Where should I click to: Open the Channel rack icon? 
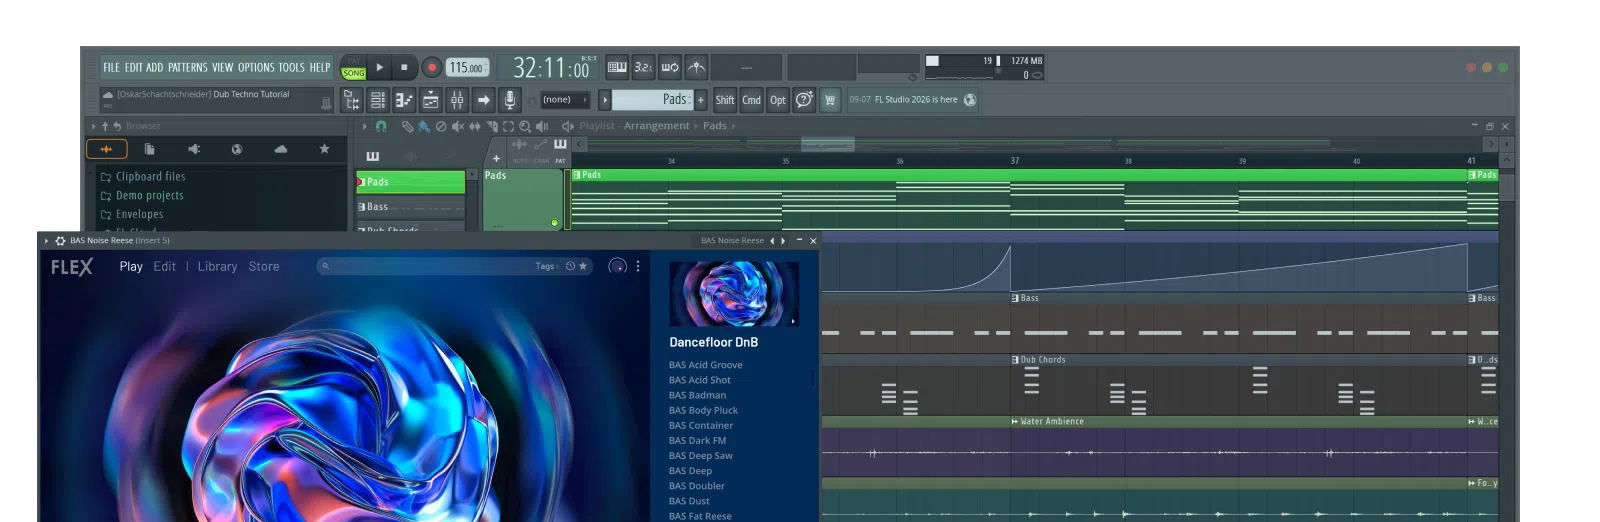coord(378,100)
